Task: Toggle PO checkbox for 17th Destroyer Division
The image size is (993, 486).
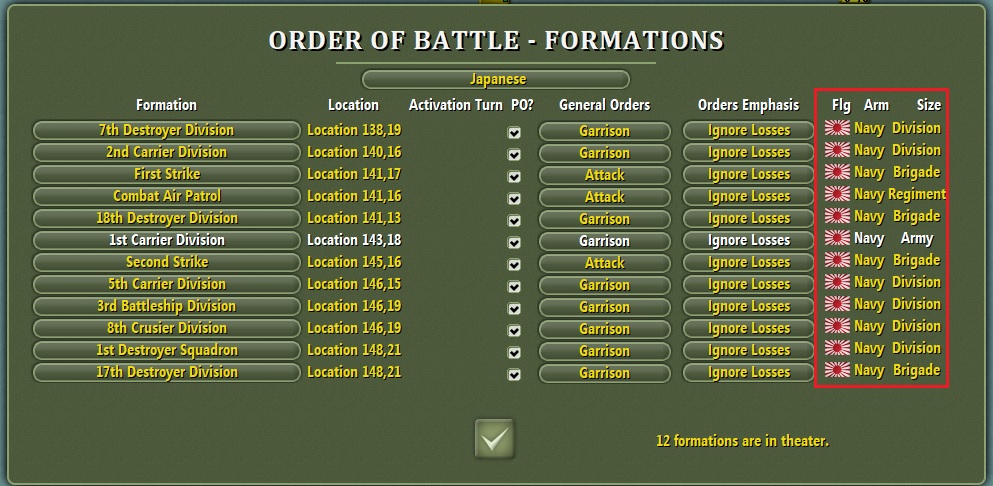Action: tap(514, 374)
